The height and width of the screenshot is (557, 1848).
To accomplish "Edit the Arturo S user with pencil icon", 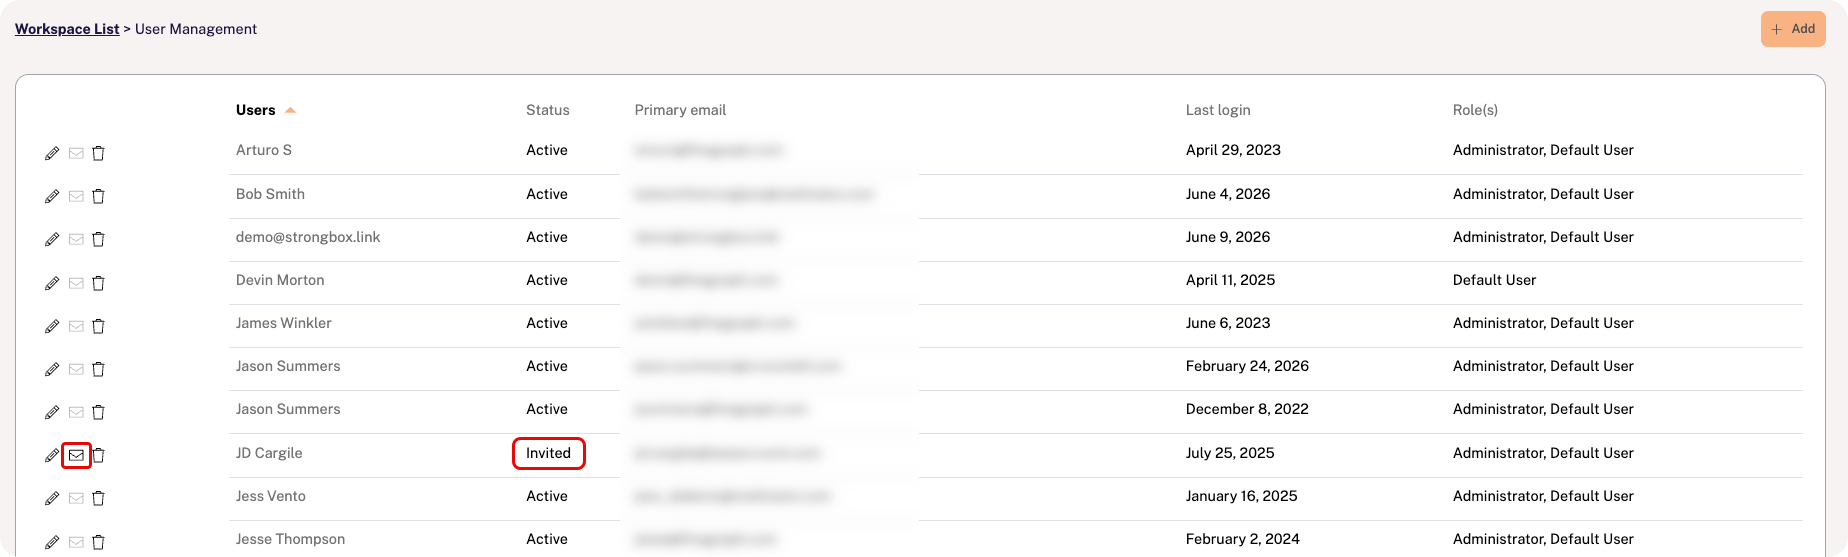I will pyautogui.click(x=52, y=153).
